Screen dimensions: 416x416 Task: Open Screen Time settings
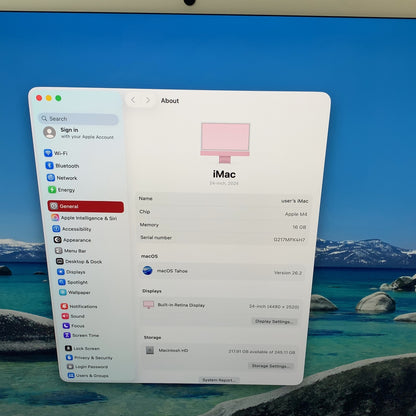(x=81, y=335)
